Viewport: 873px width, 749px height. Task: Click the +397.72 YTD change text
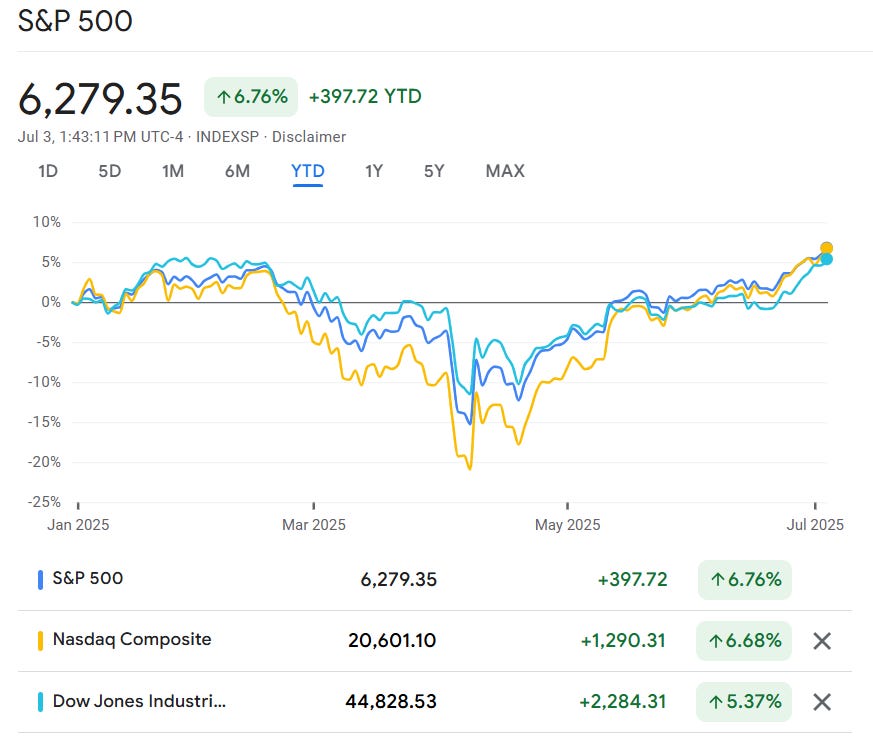365,96
